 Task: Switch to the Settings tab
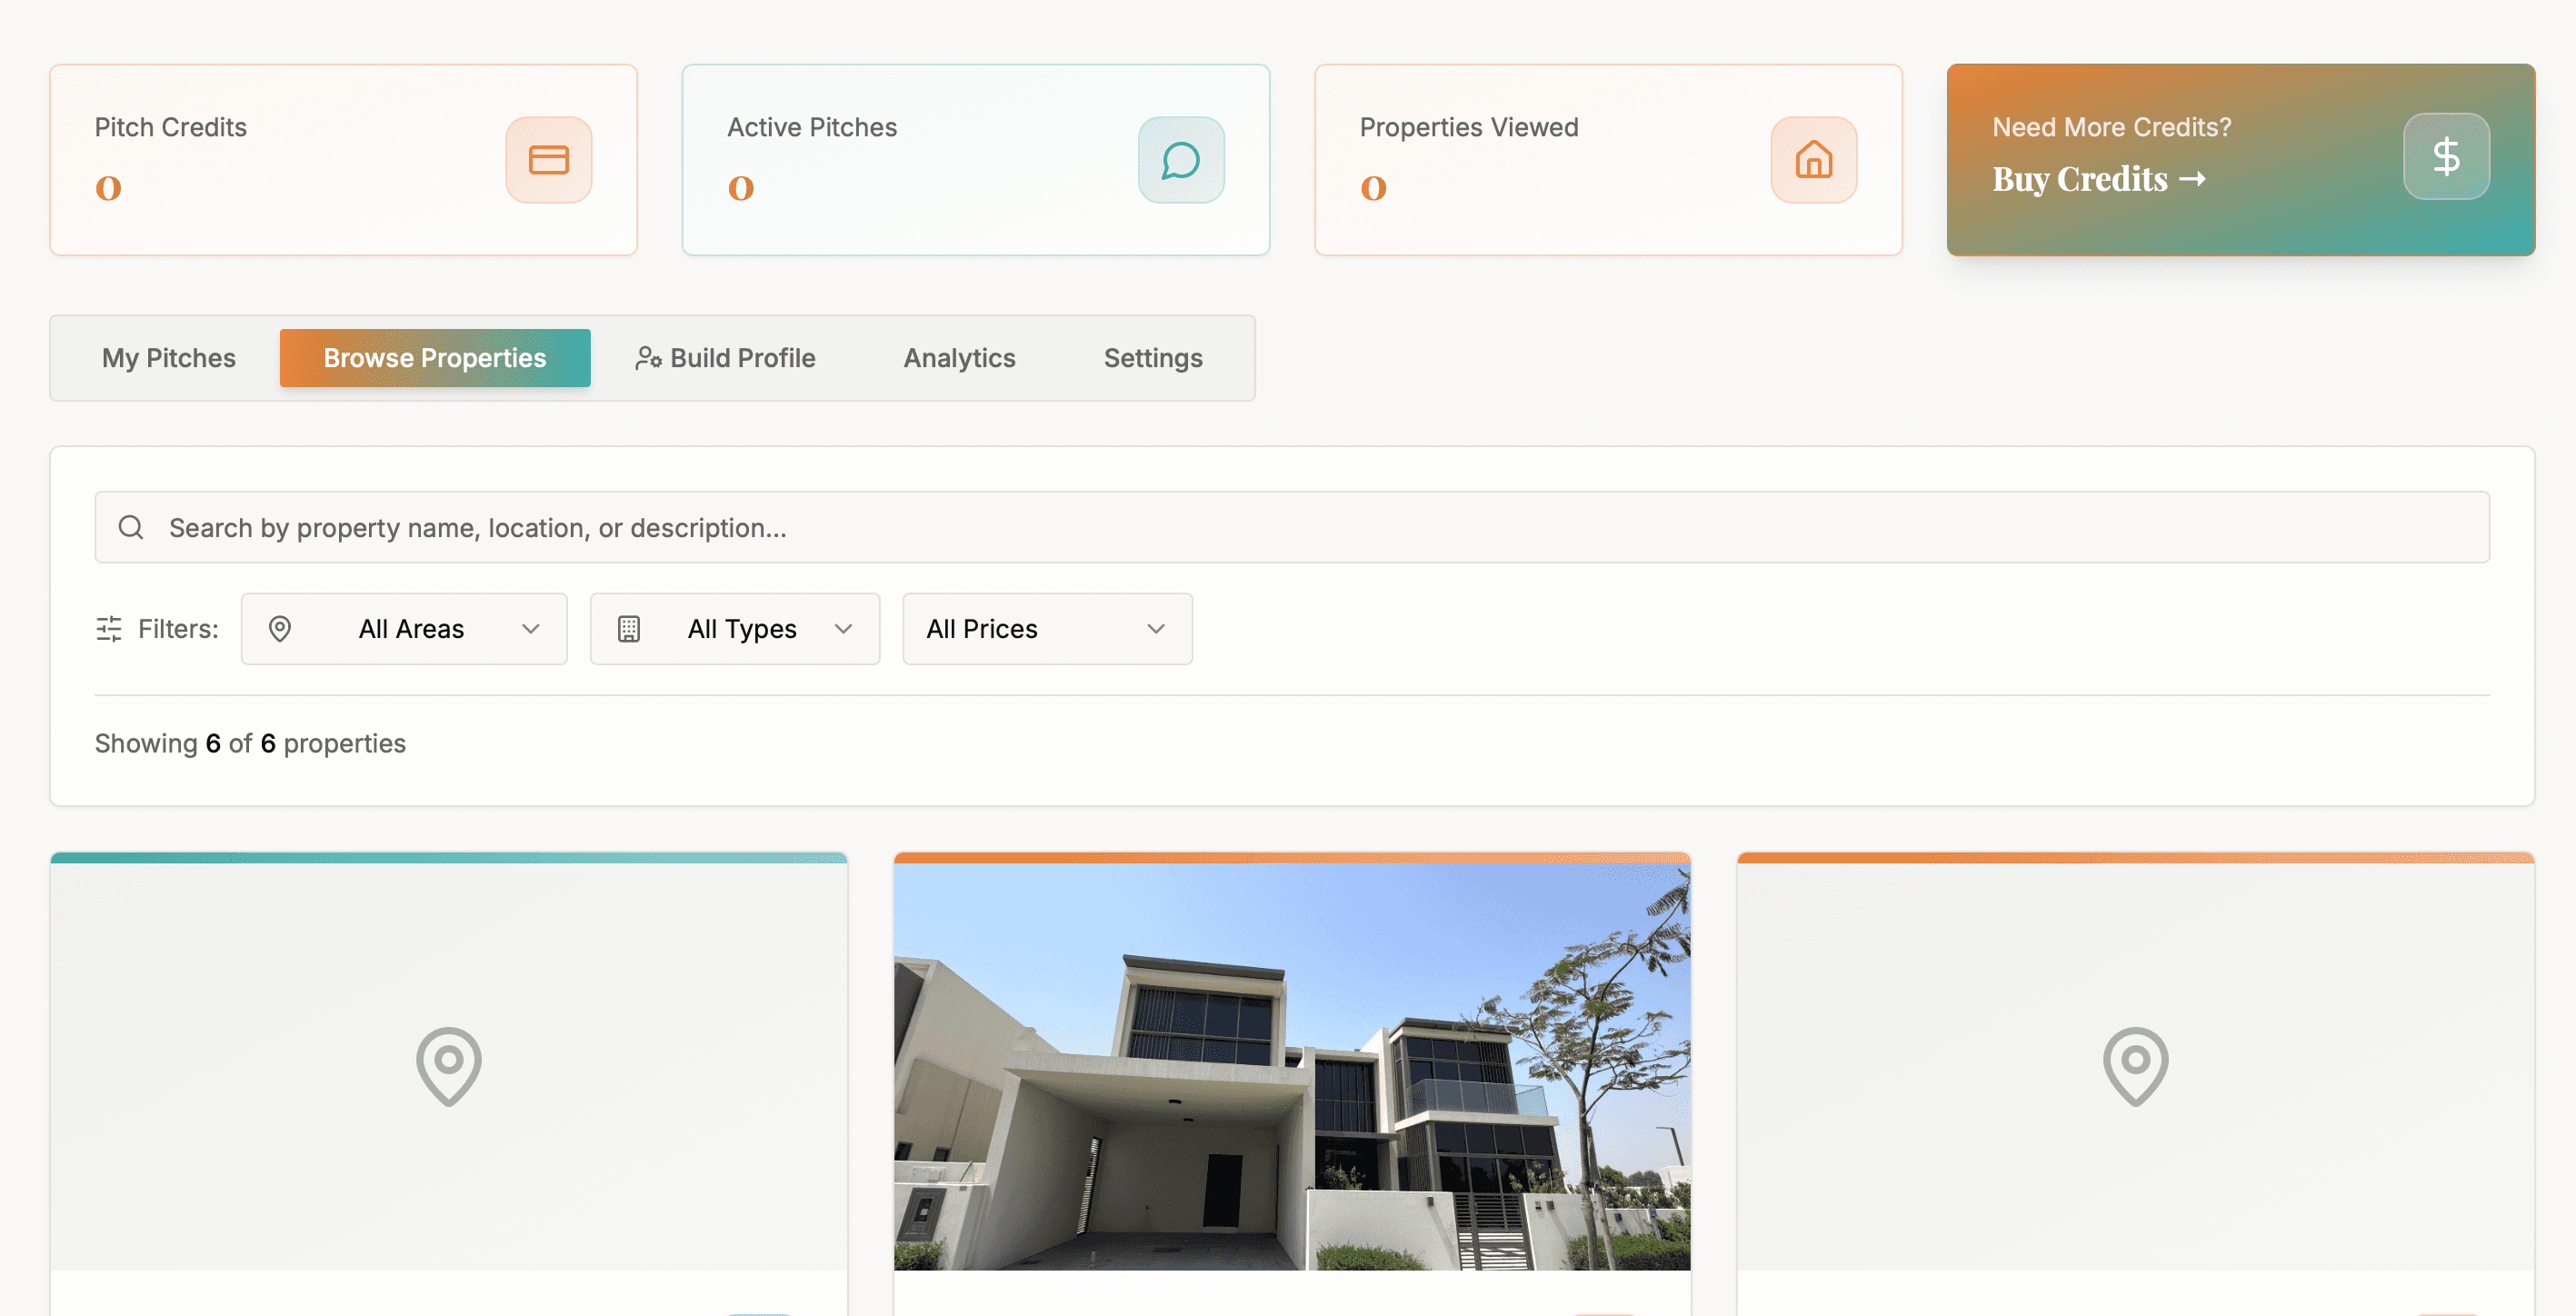coord(1153,358)
